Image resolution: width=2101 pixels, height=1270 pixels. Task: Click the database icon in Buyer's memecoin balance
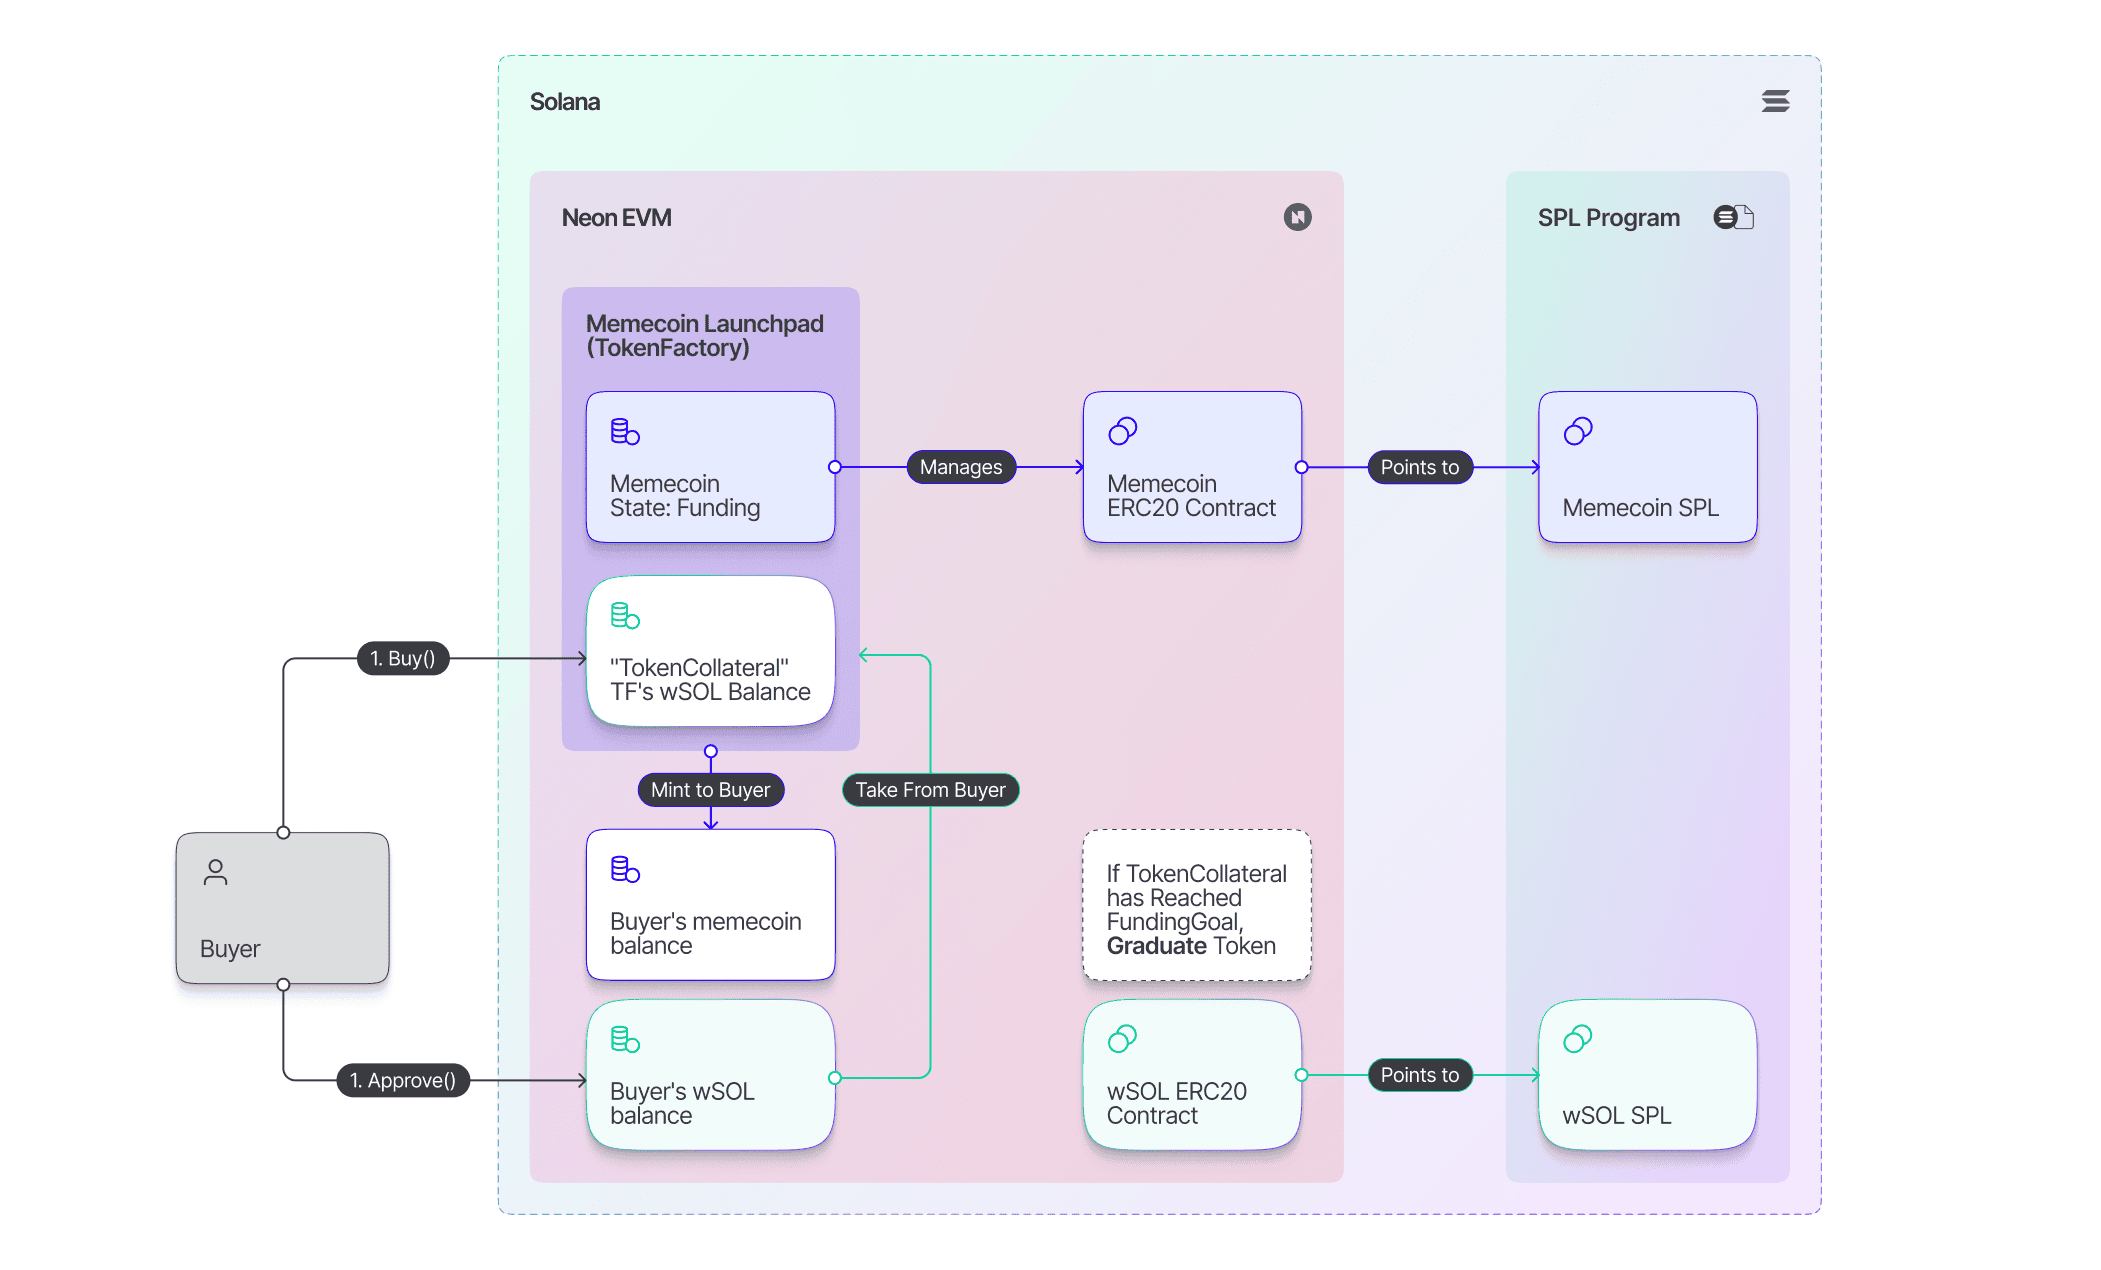coord(625,869)
